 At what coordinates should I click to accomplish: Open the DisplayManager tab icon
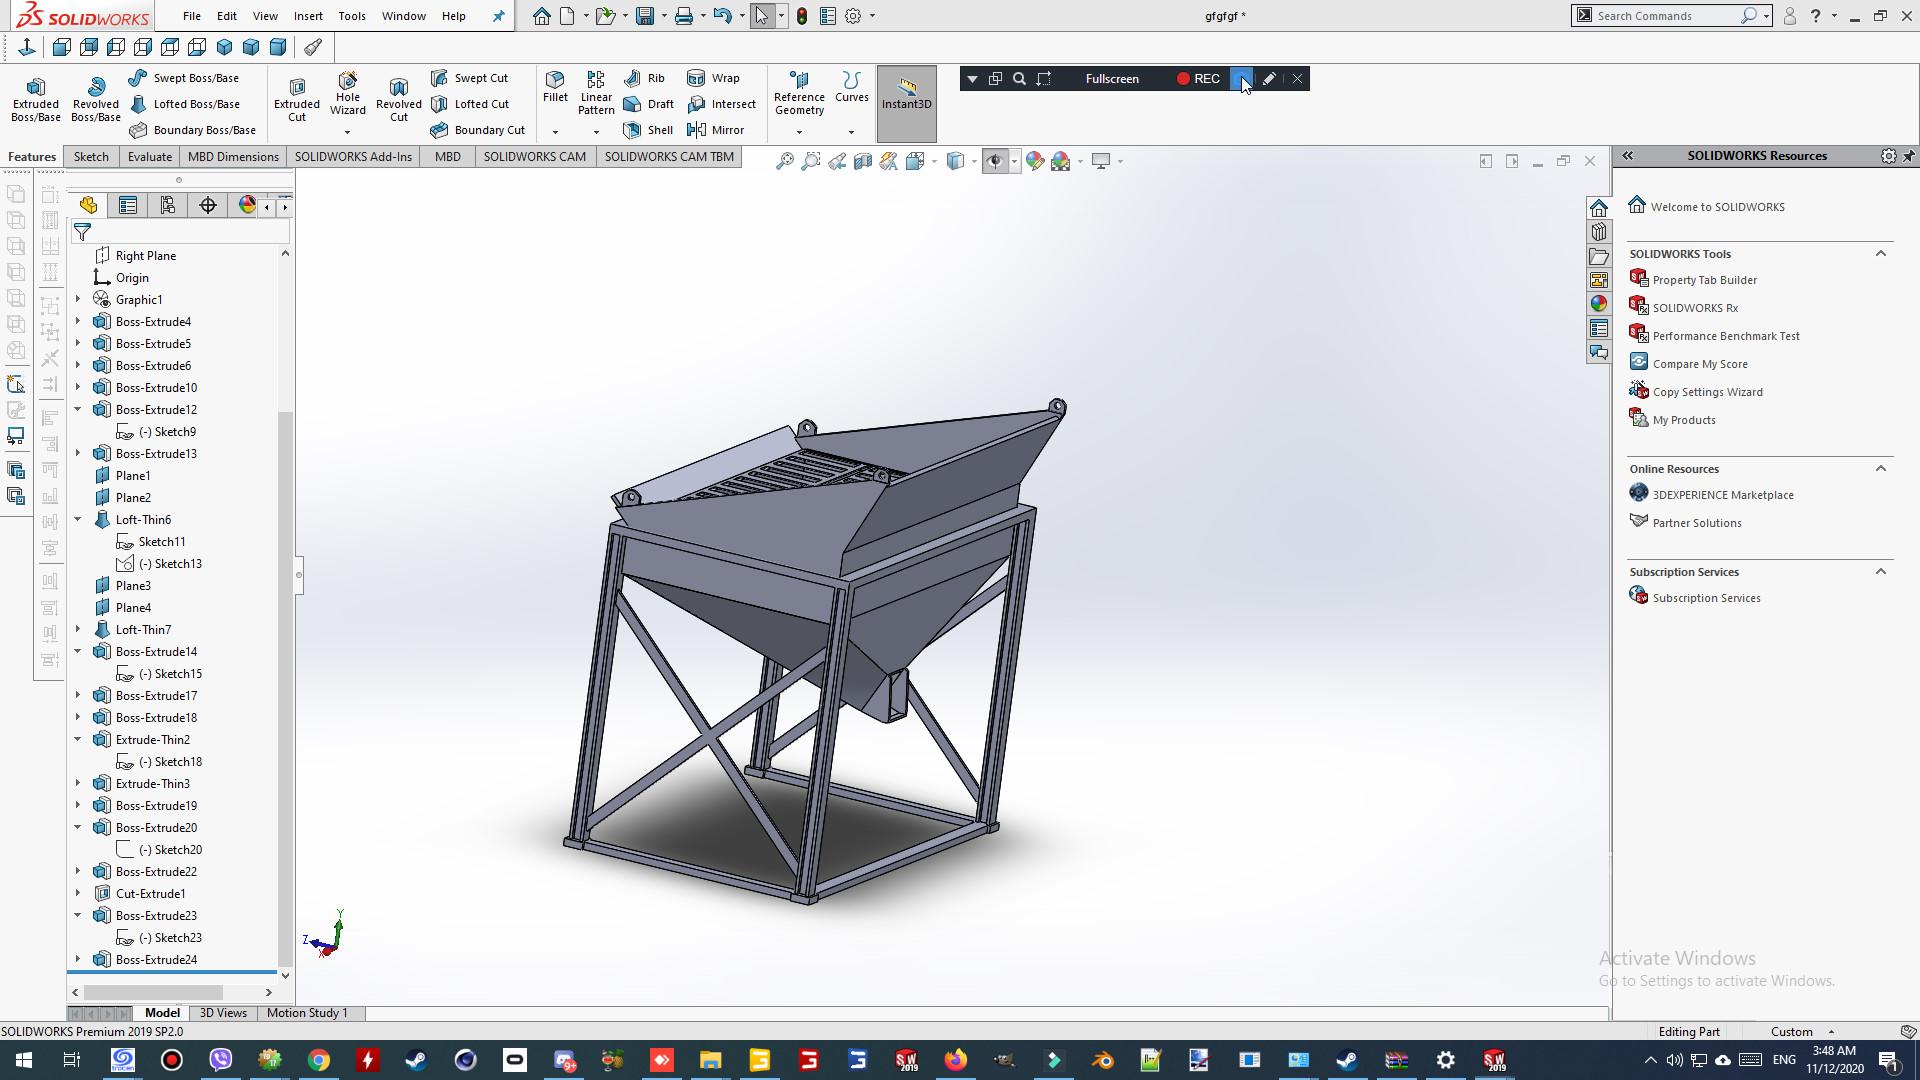(x=247, y=205)
